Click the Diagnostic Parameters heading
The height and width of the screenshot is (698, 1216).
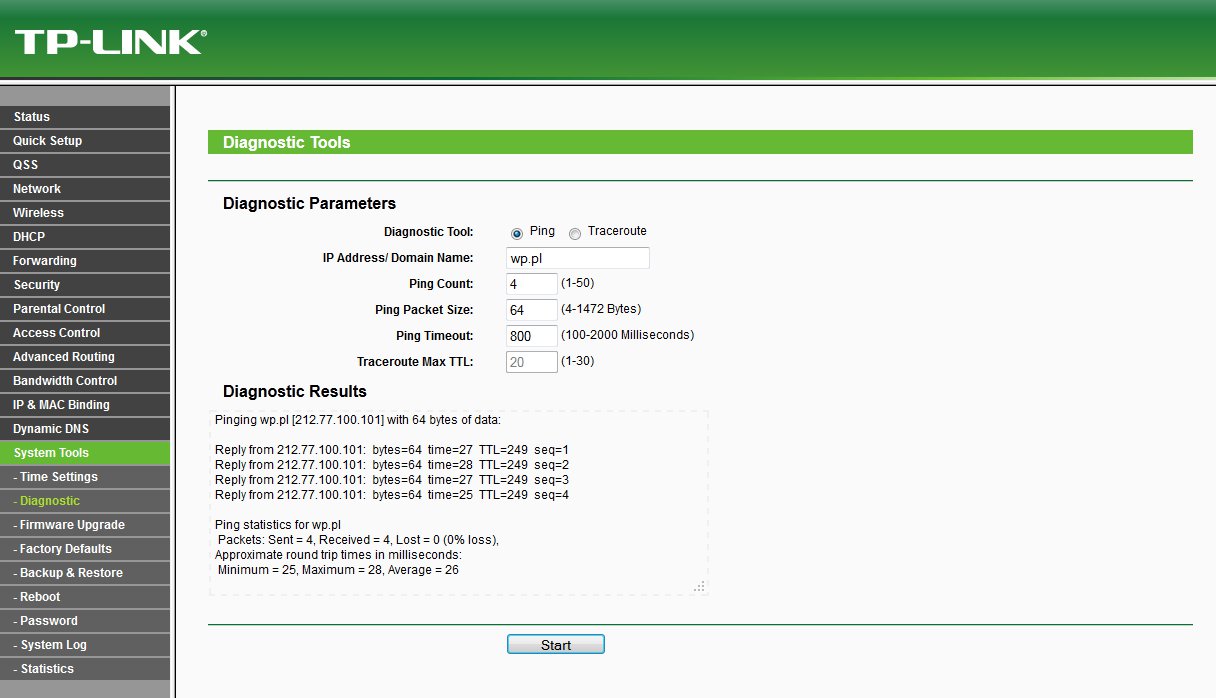(x=309, y=204)
